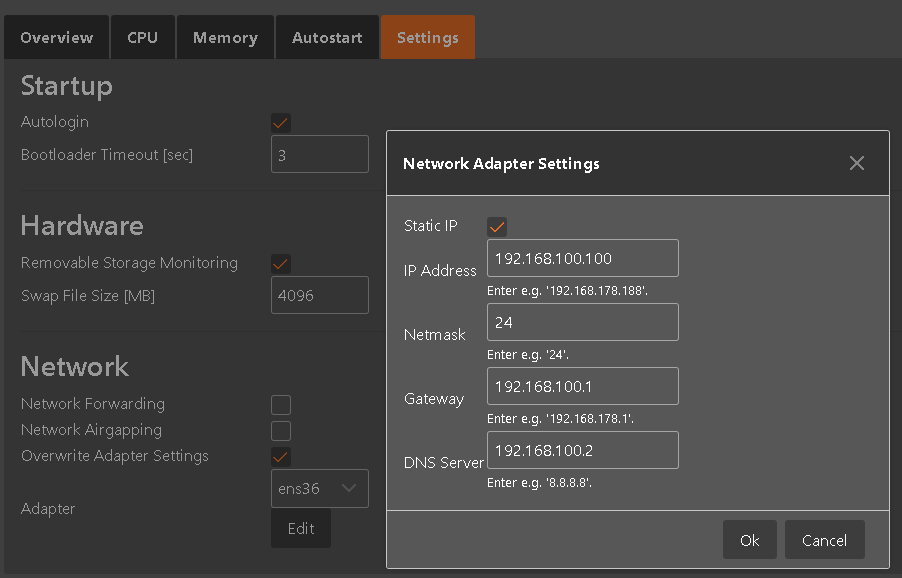Uncheck Removable Storage Monitoring
Image resolution: width=902 pixels, height=578 pixels.
280,263
